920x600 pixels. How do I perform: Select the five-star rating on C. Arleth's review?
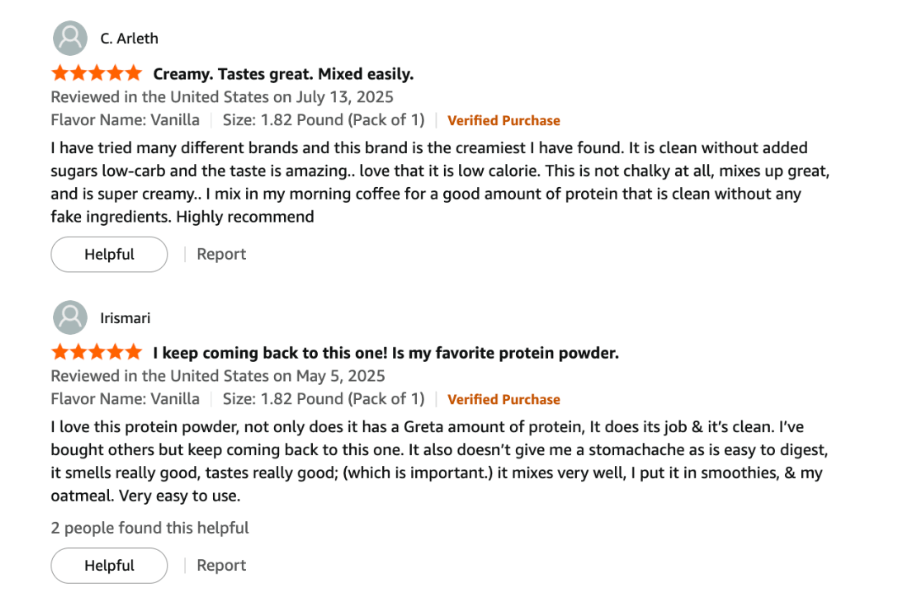(x=96, y=72)
